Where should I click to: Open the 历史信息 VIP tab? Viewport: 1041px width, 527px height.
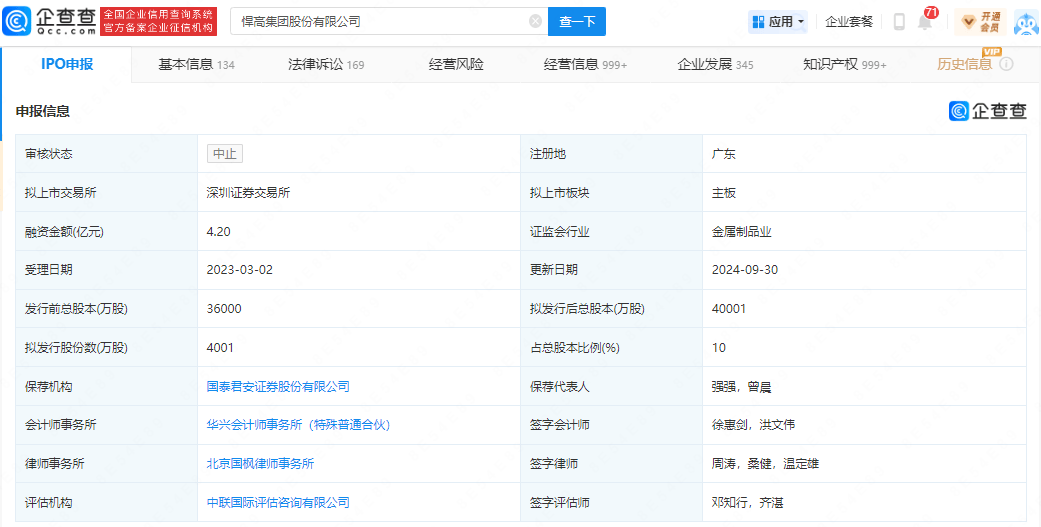[x=965, y=64]
